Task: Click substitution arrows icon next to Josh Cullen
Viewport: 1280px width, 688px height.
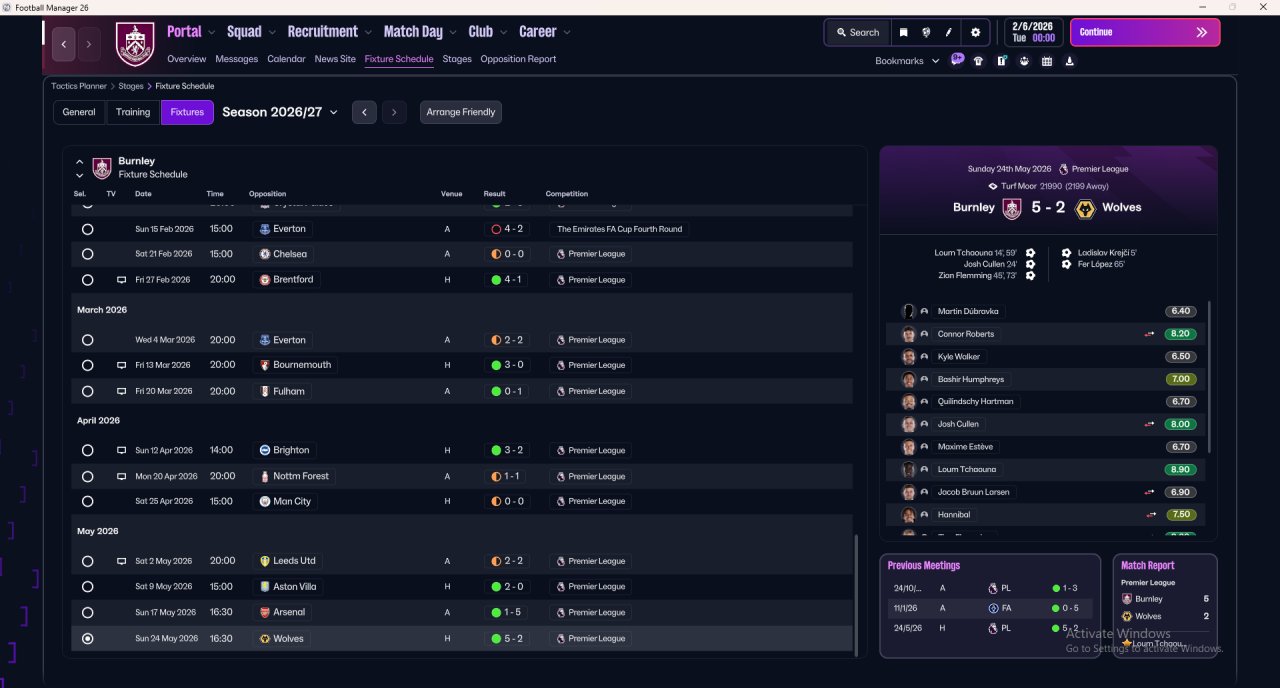Action: [1150, 424]
